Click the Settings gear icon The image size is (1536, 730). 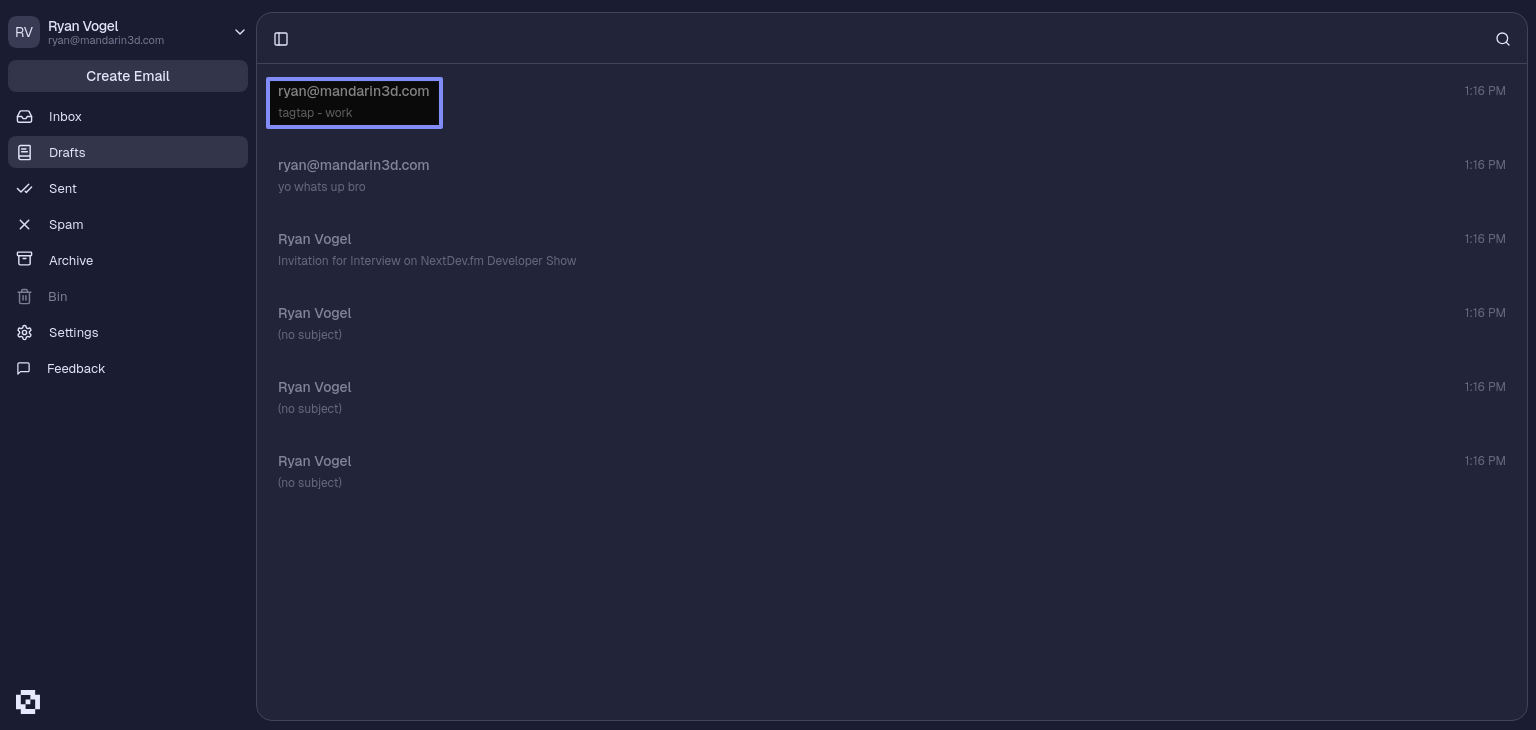coord(25,333)
